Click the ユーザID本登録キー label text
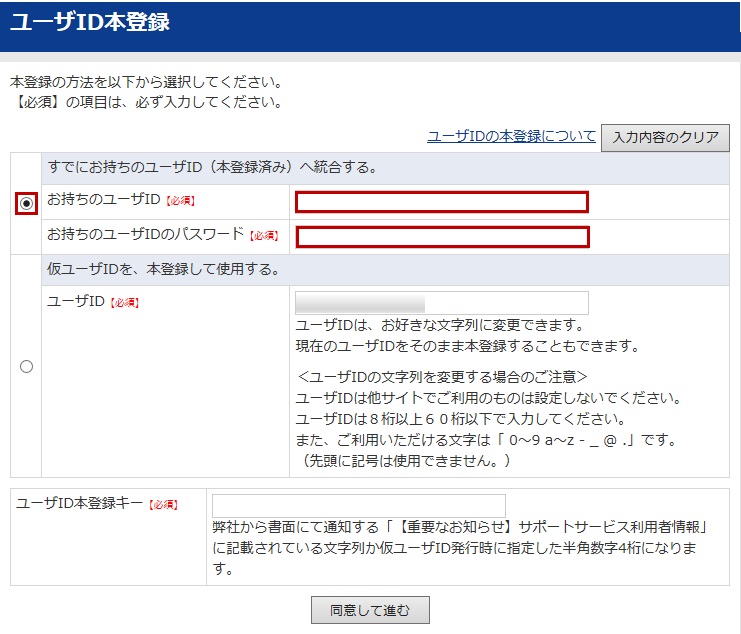This screenshot has width=741, height=634. [x=80, y=504]
